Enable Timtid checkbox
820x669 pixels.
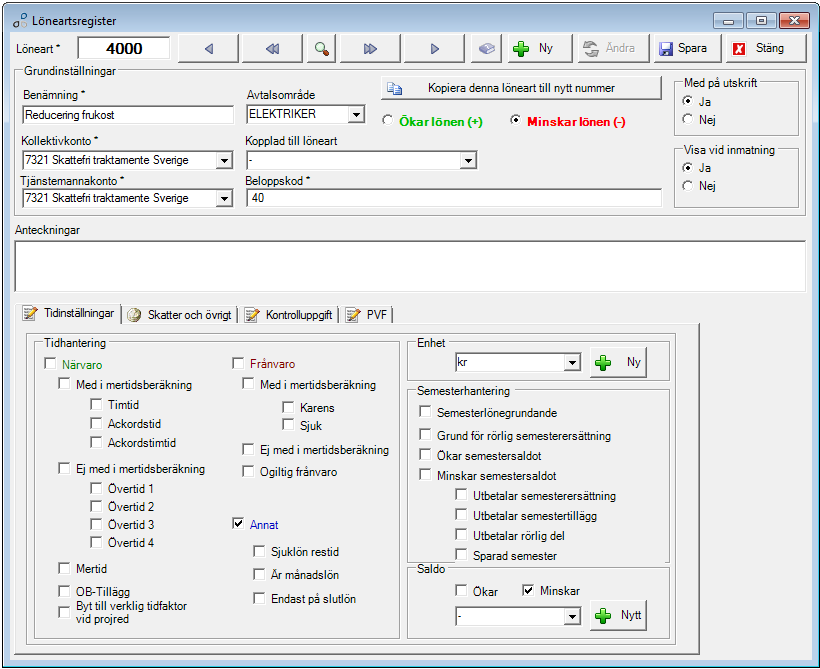click(96, 404)
